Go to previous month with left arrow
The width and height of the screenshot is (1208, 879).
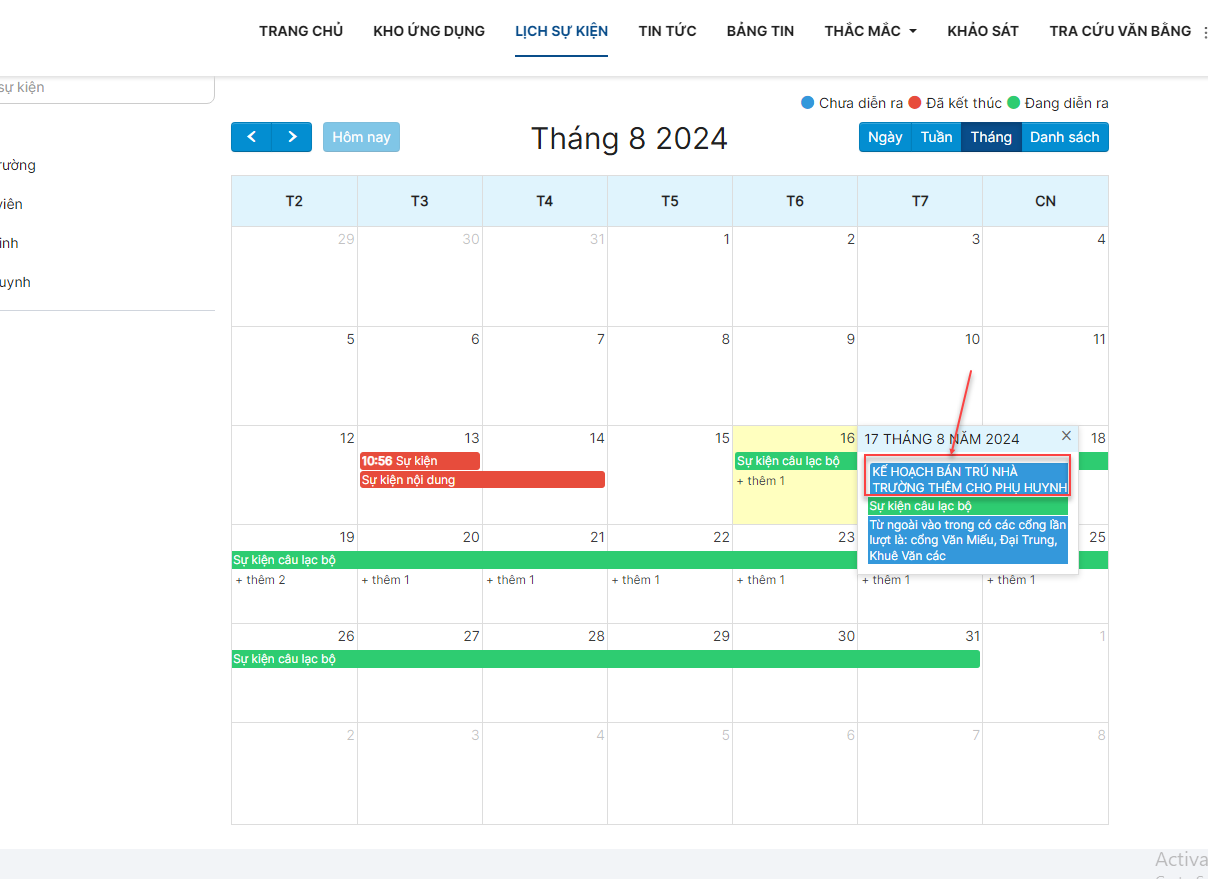251,137
